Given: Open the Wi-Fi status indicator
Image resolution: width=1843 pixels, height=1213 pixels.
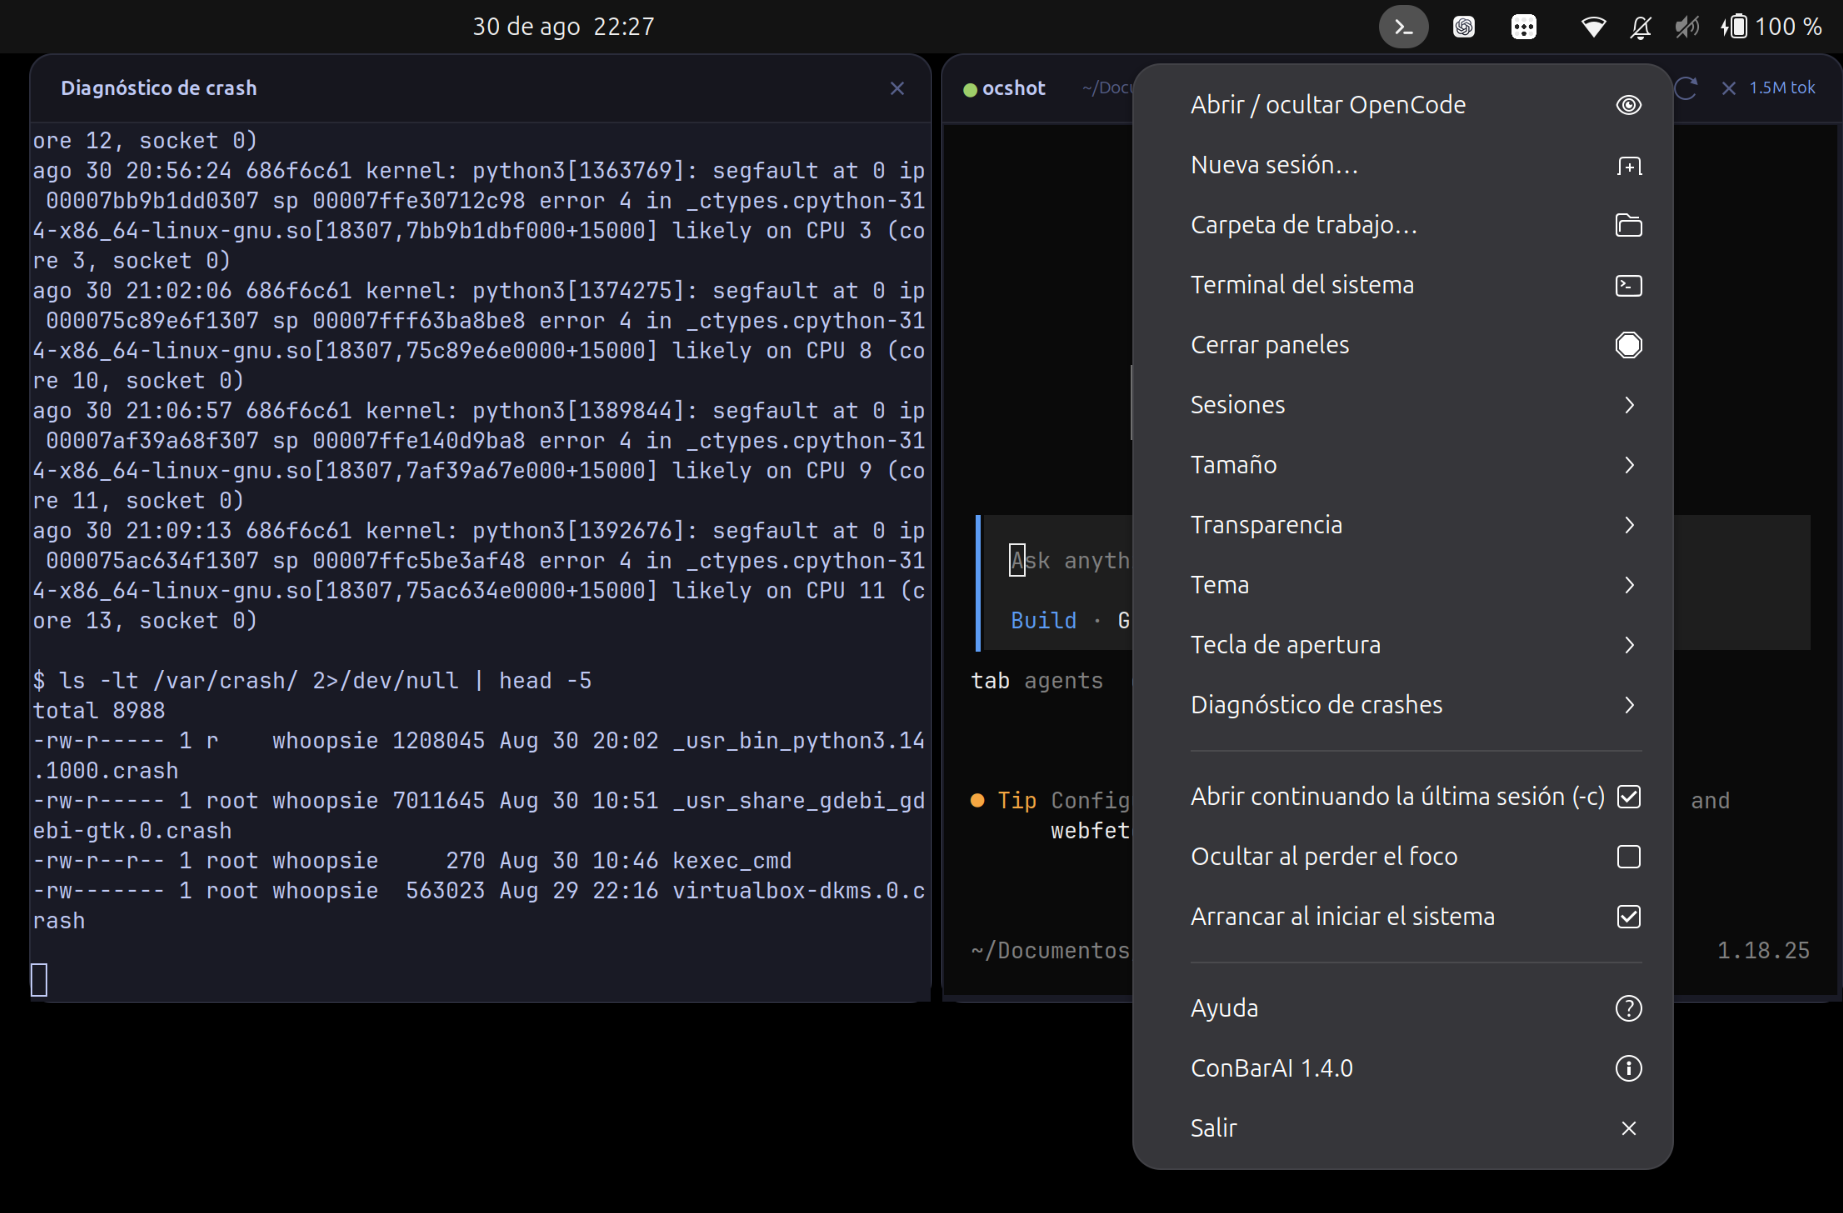Looking at the screenshot, I should (x=1593, y=27).
